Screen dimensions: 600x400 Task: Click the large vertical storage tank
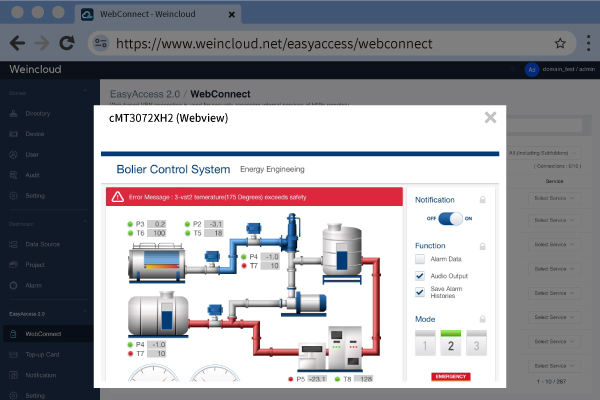tap(342, 252)
